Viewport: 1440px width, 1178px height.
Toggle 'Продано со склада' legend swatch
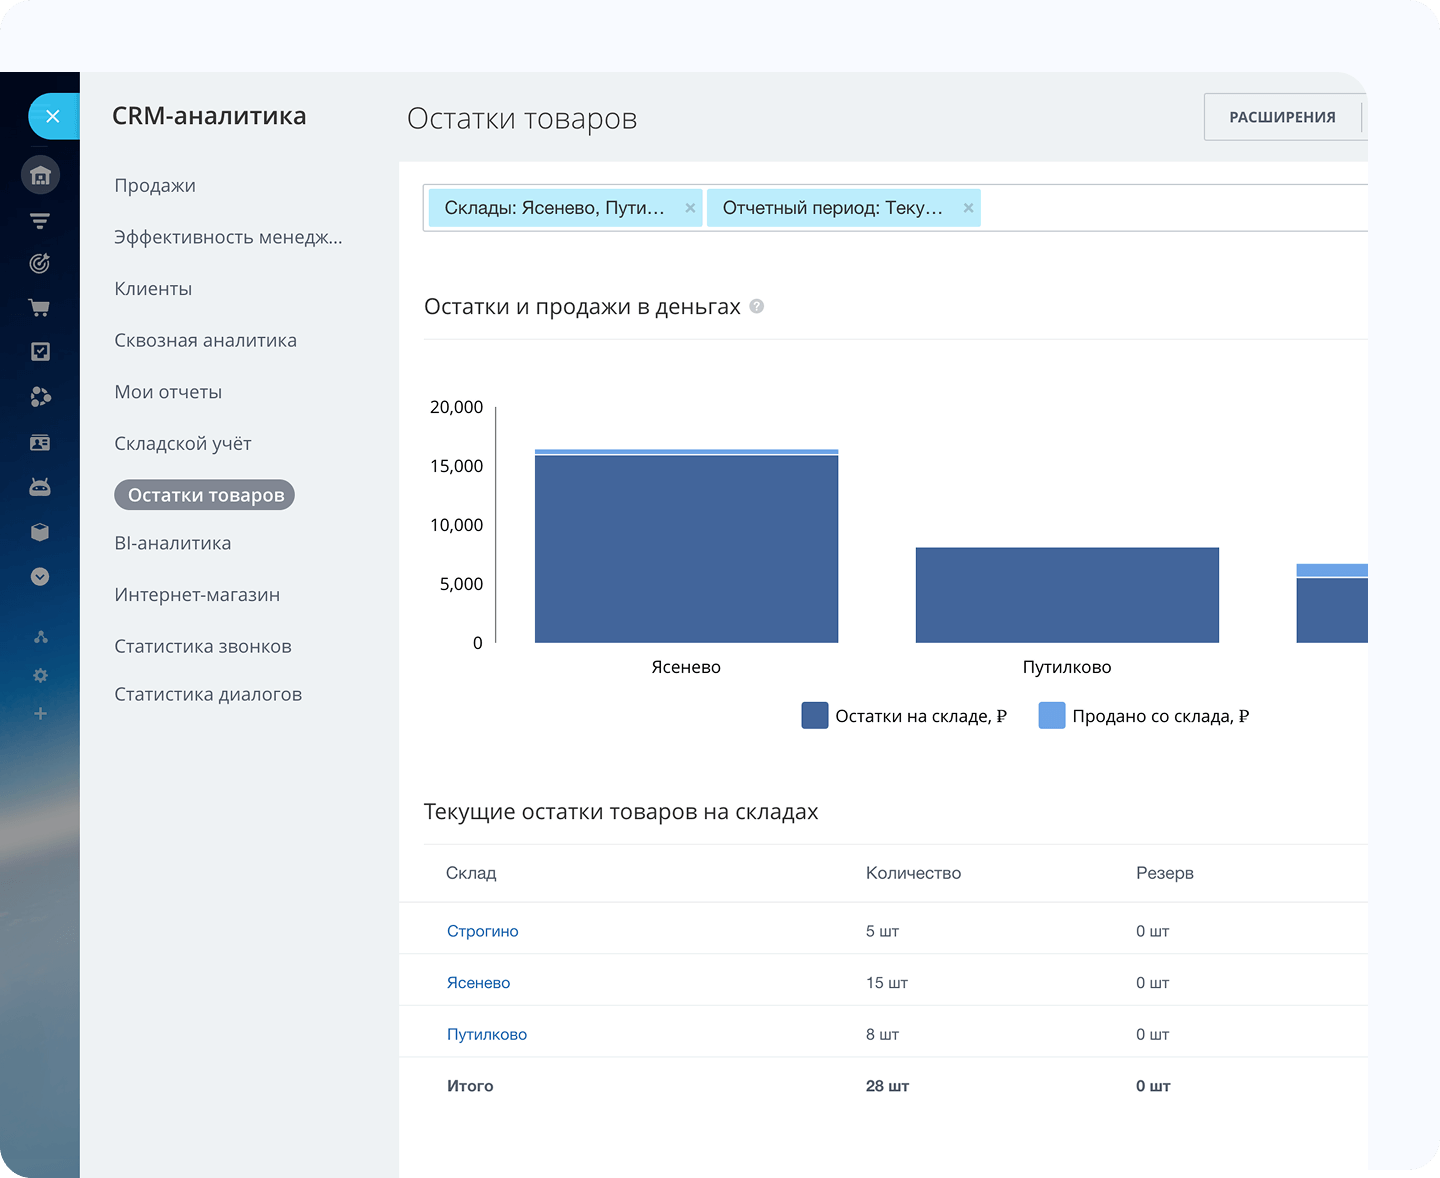[1052, 716]
